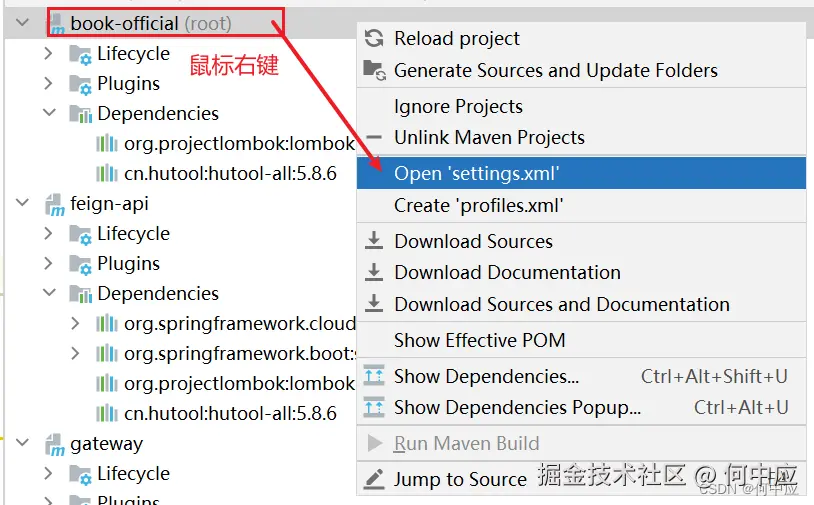
Task: Expand Lifecycle under book-official
Action: (x=48, y=53)
